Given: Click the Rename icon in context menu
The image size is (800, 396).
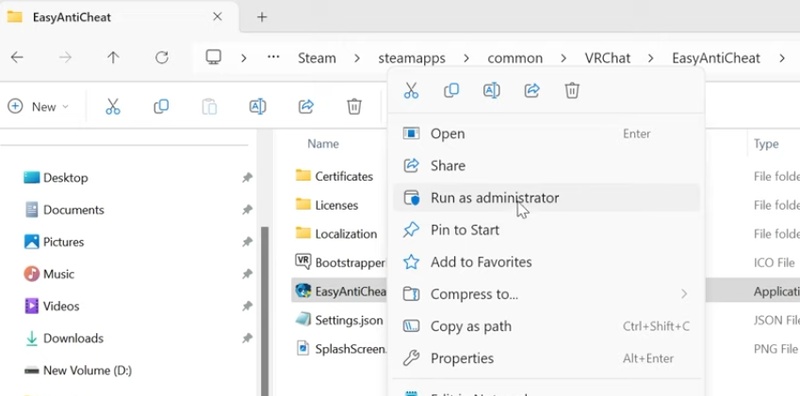Looking at the screenshot, I should coord(491,91).
